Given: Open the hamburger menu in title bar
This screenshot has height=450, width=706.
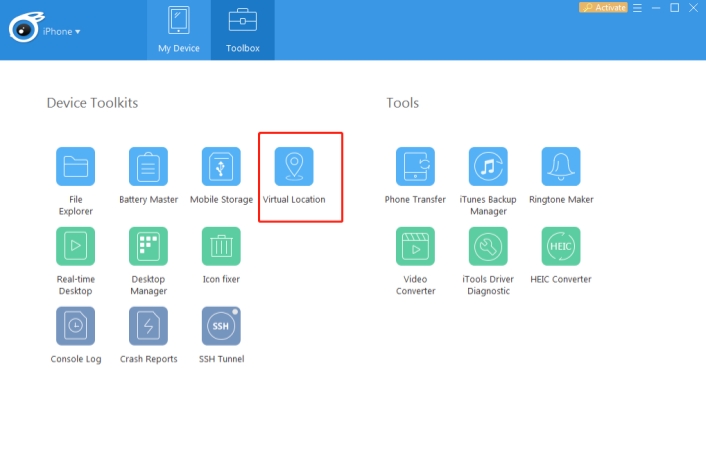Looking at the screenshot, I should point(637,8).
